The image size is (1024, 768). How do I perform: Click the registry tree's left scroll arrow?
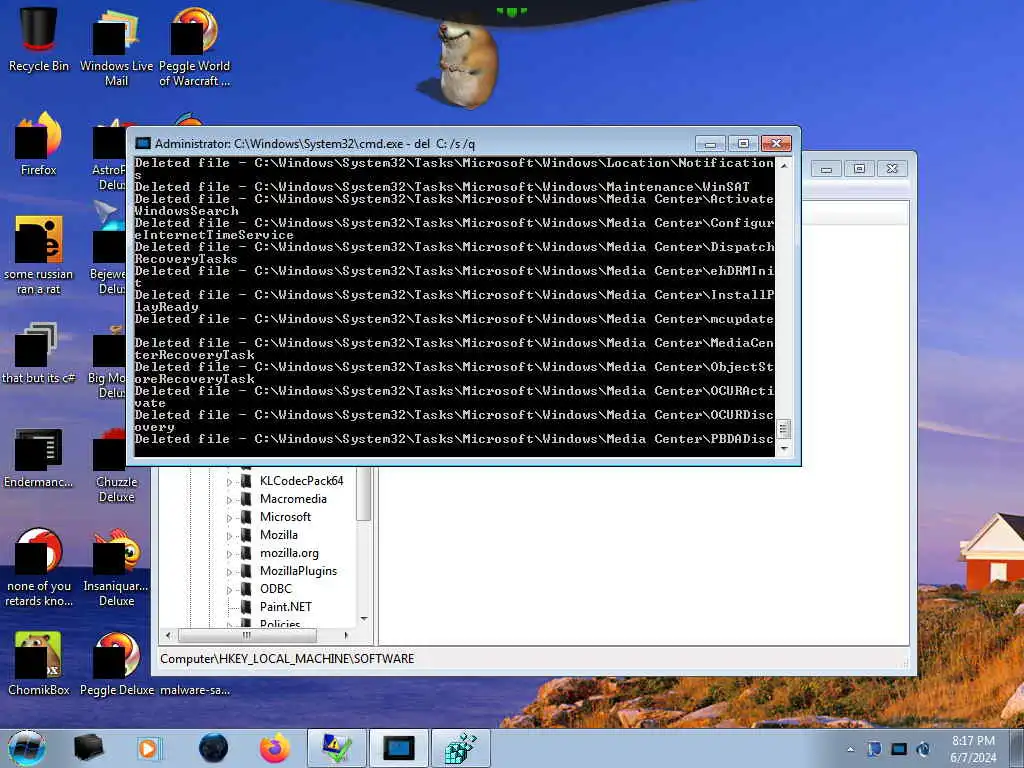[168, 635]
